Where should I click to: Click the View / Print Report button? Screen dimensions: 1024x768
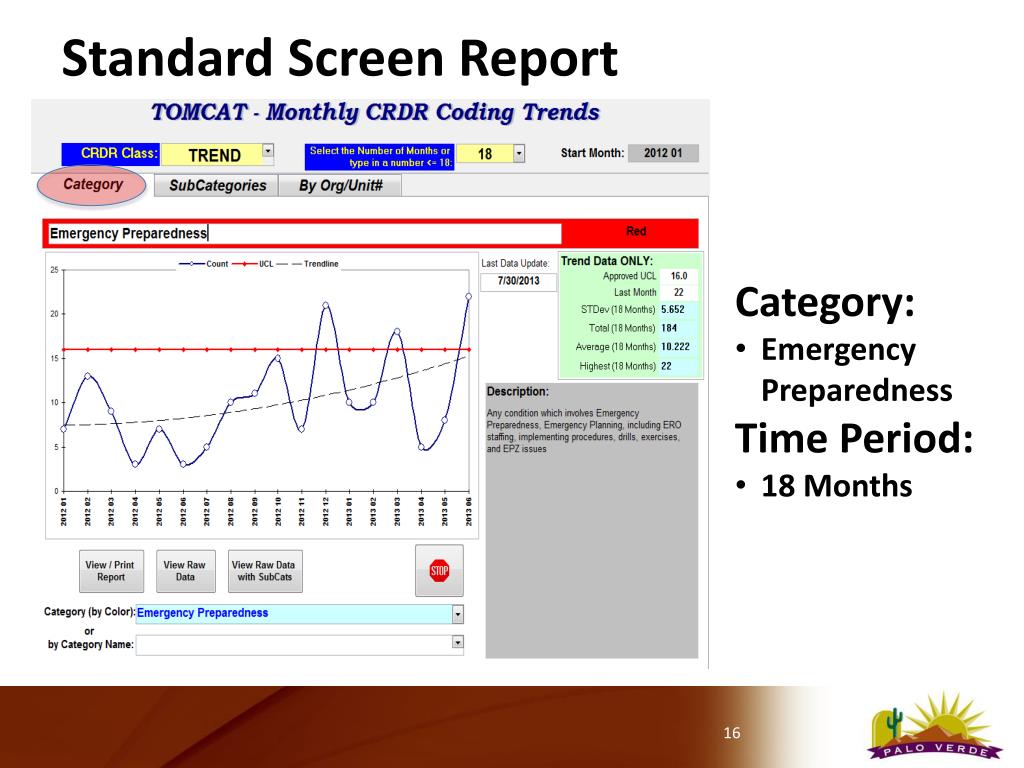(110, 571)
